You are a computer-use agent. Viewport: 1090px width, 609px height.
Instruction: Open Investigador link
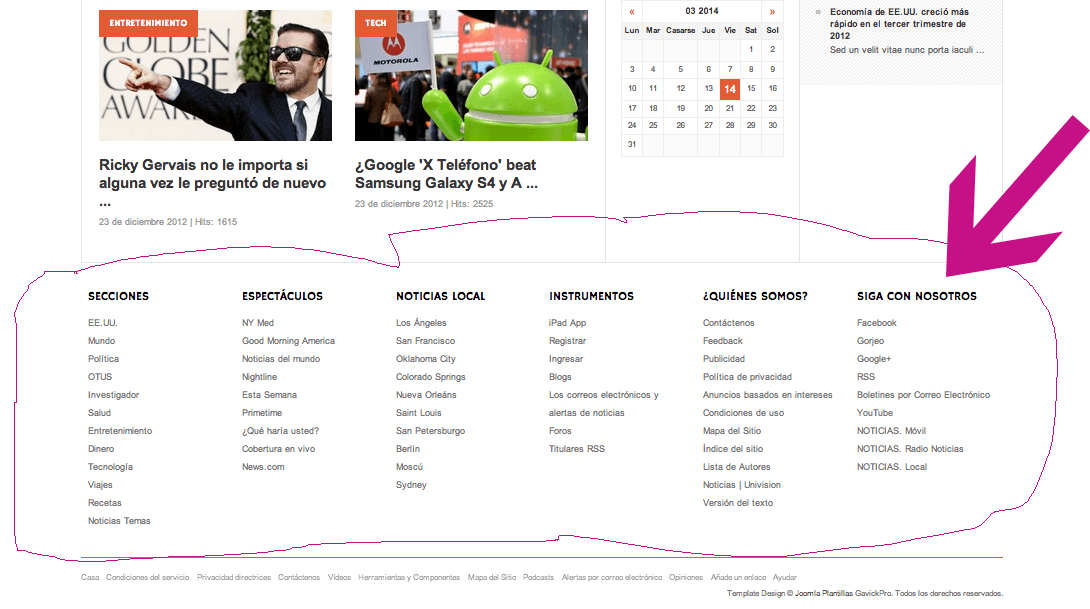(x=113, y=395)
